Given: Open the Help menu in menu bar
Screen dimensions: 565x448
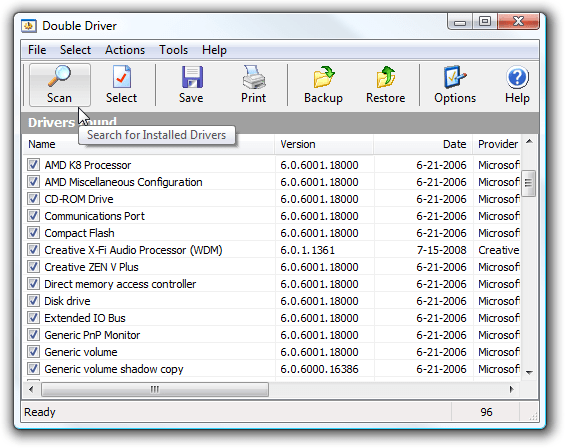Looking at the screenshot, I should (x=214, y=50).
